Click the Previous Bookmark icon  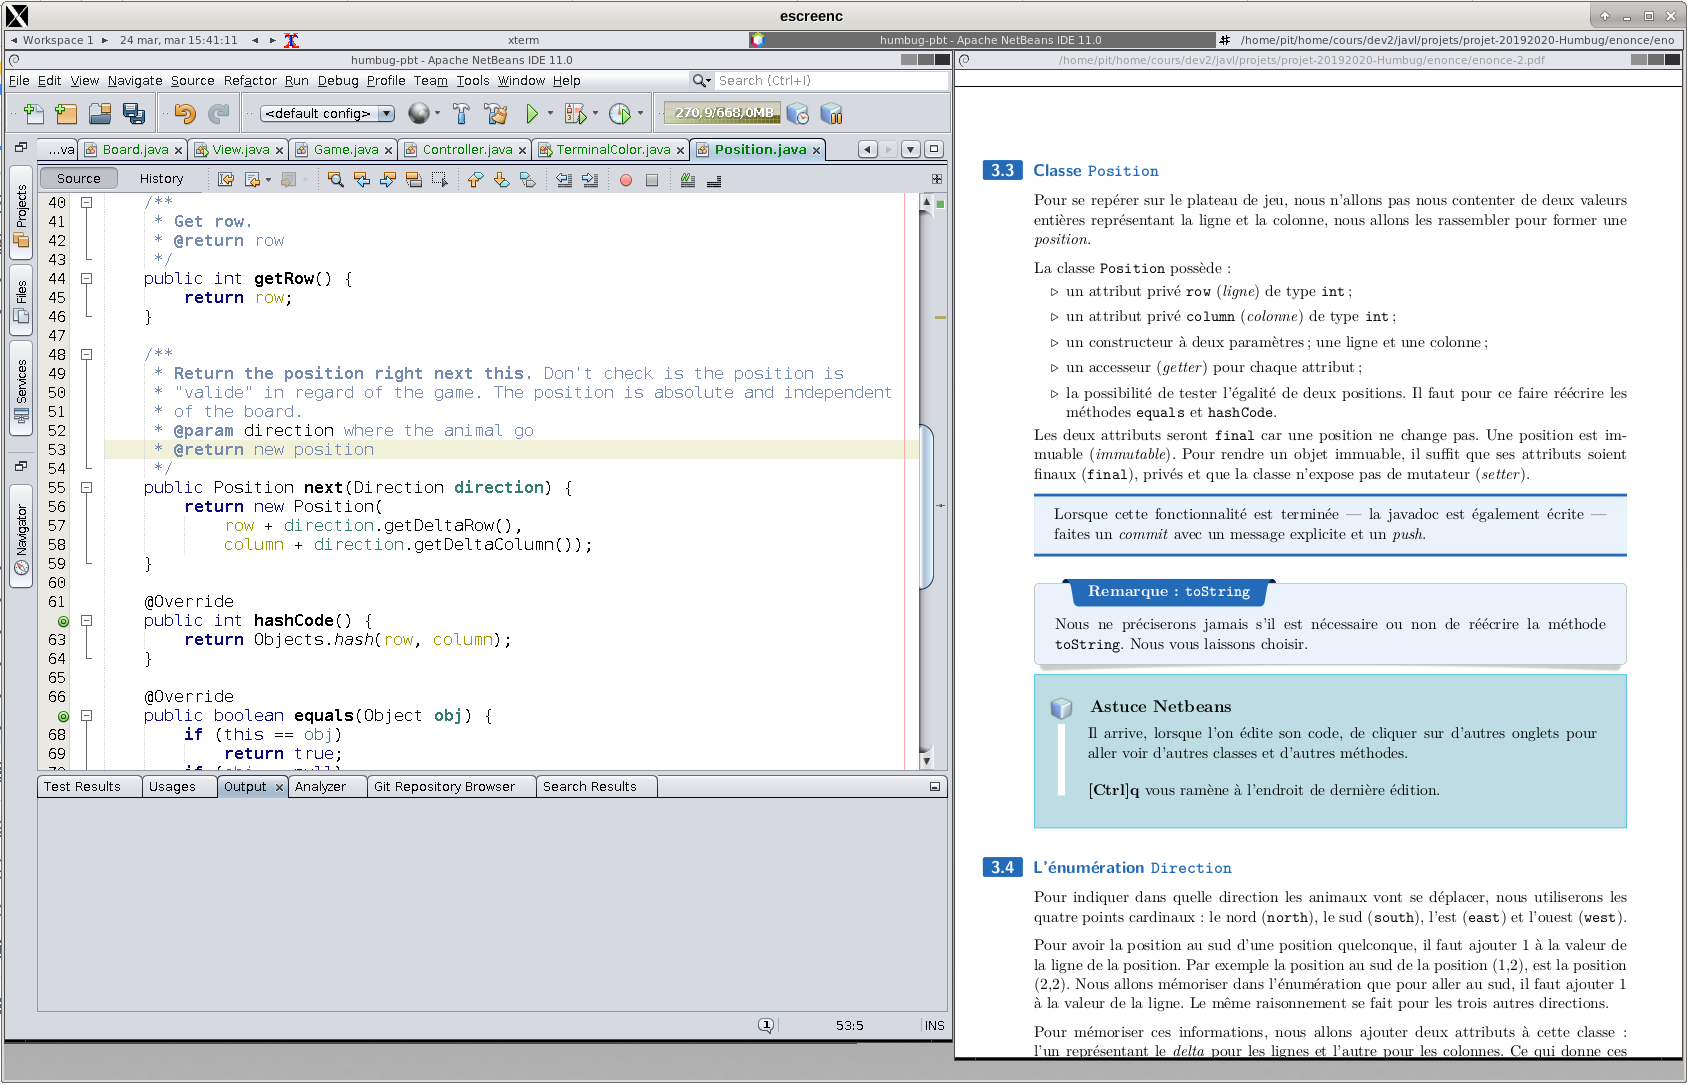(x=475, y=179)
